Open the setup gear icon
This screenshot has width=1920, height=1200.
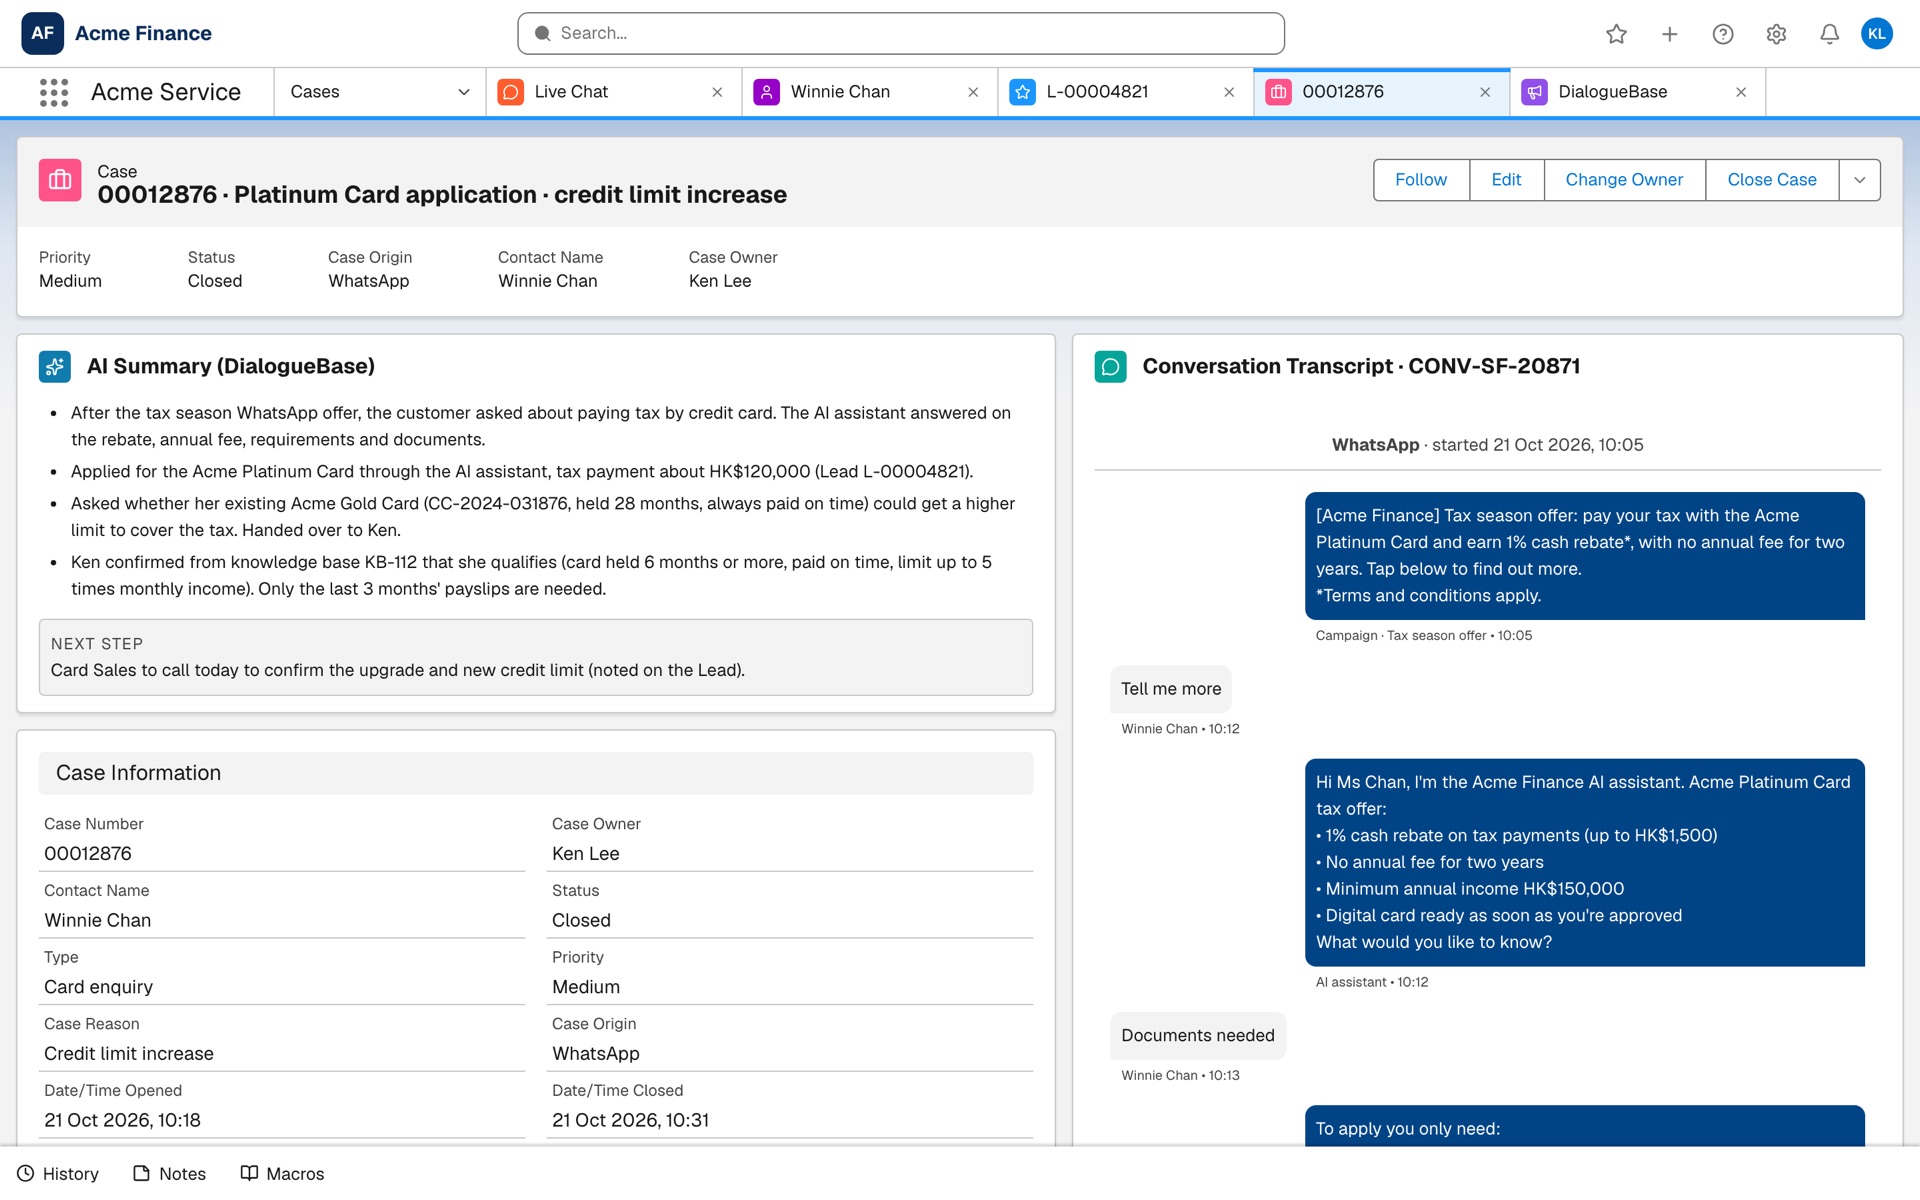tap(1776, 34)
